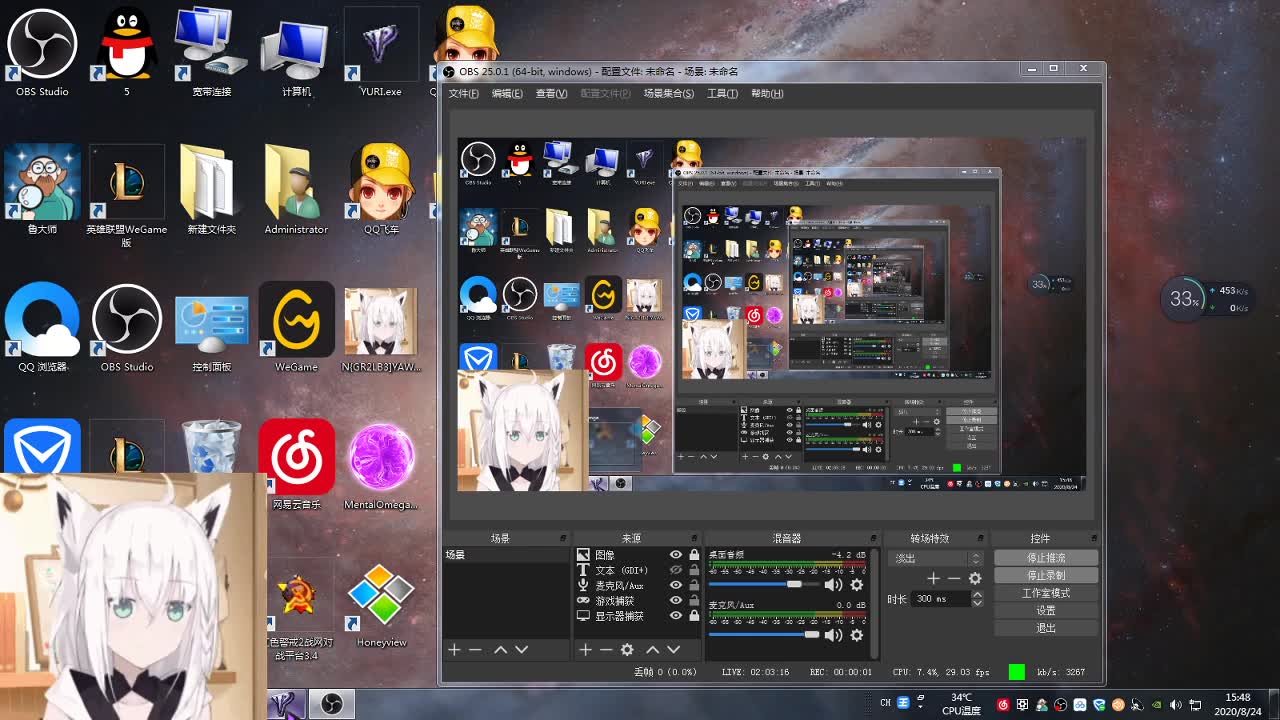Open the Administrator folder icon

click(x=296, y=190)
